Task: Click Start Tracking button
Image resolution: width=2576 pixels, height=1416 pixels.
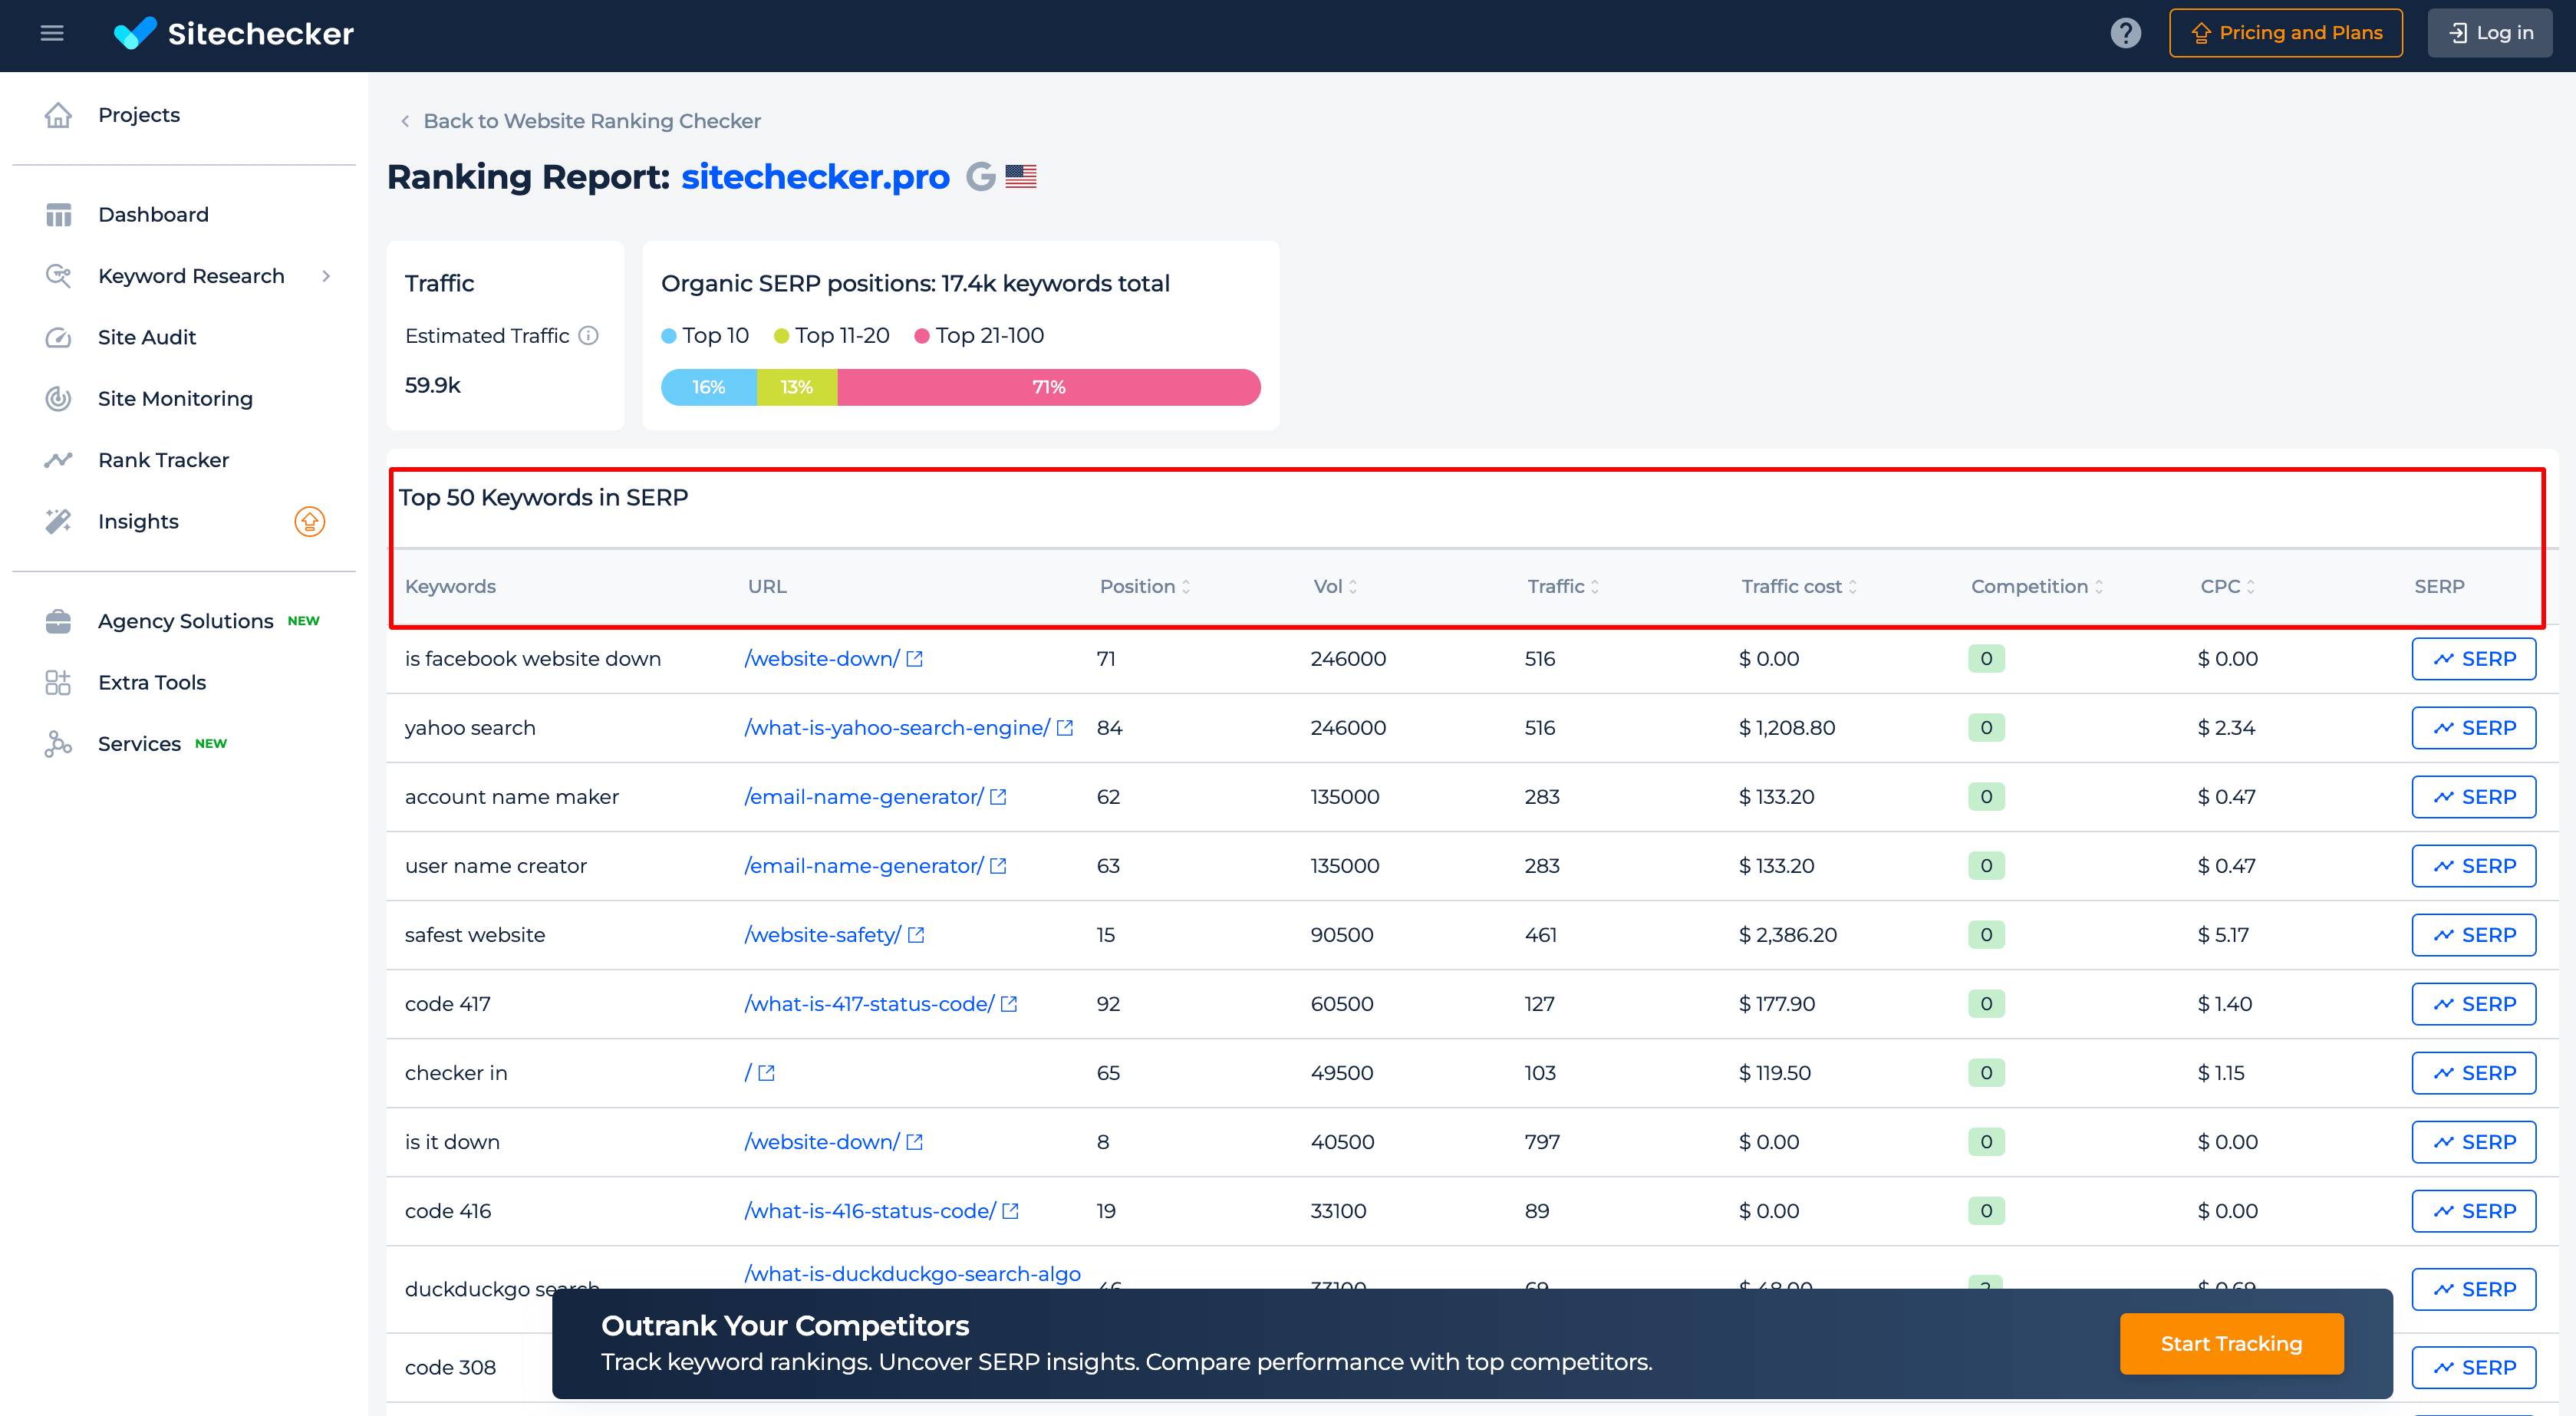Action: coord(2232,1343)
